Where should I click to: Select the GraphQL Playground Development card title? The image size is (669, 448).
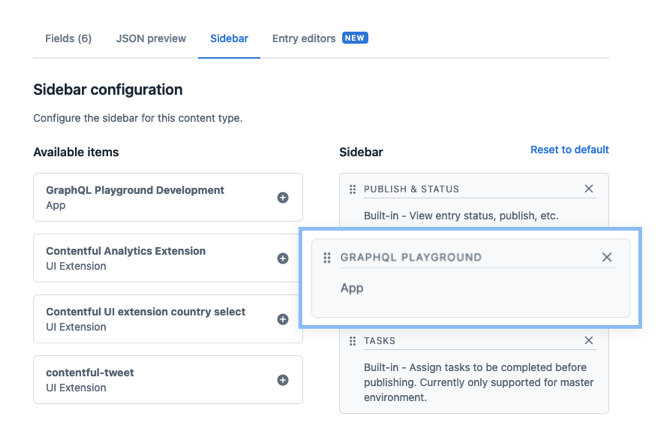pos(135,190)
